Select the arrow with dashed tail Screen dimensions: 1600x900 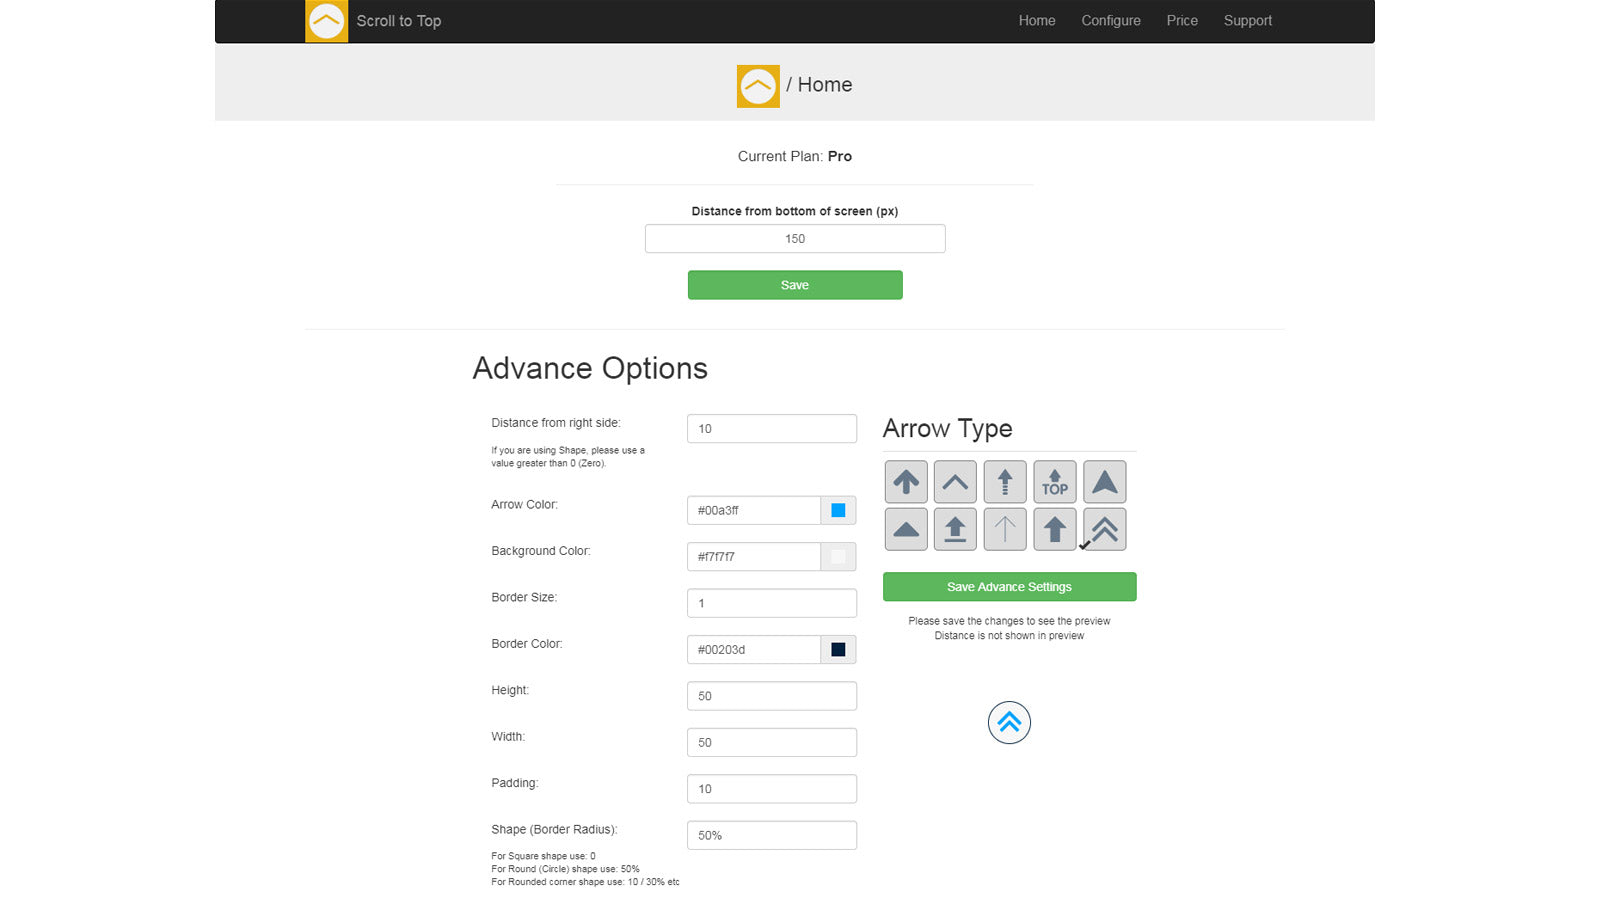(1005, 482)
